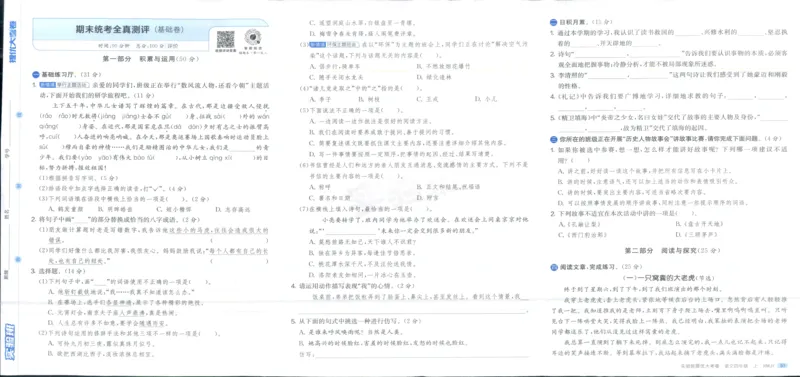Screen dimensions: 800x377
Task: Click the blue circle numbering 基础练习厅
Action: click(x=37, y=74)
